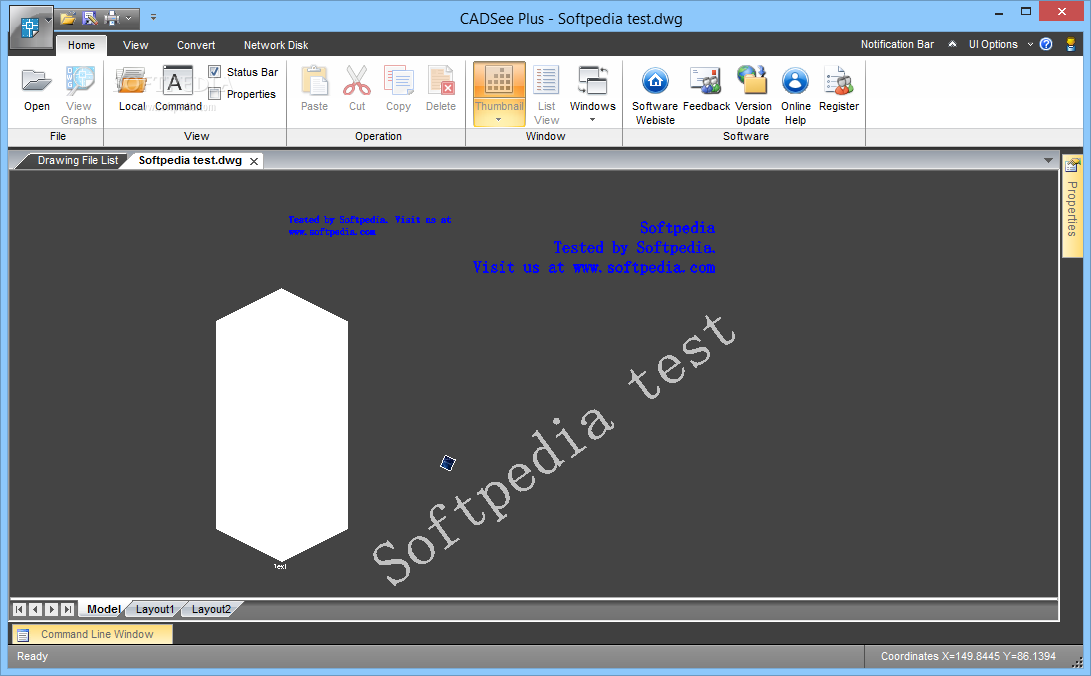Click the Notification Bar label
The width and height of the screenshot is (1091, 676).
pos(897,45)
